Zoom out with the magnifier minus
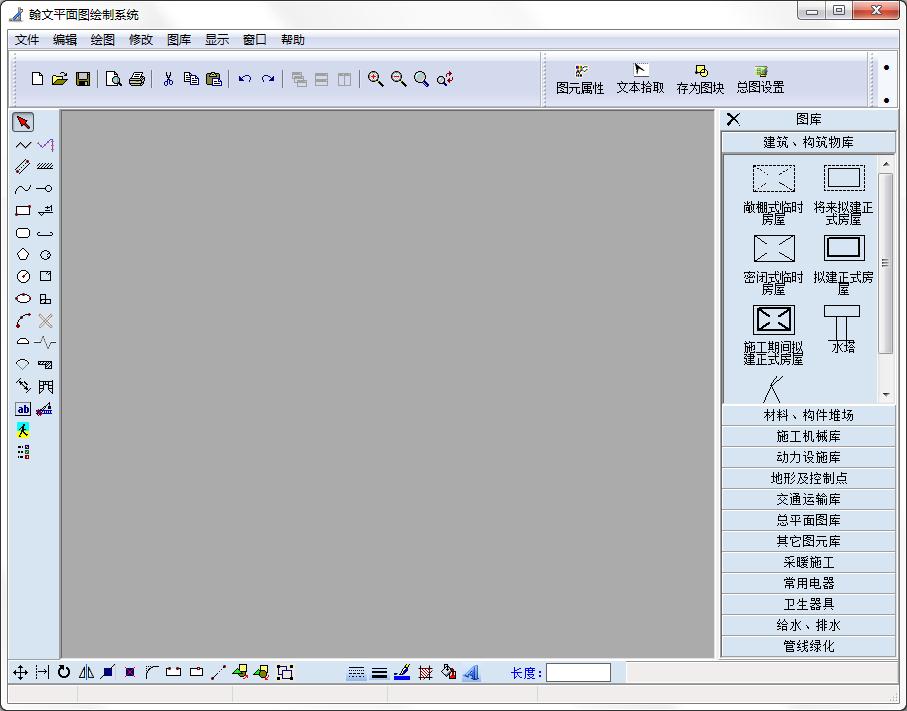907x711 pixels. [399, 79]
